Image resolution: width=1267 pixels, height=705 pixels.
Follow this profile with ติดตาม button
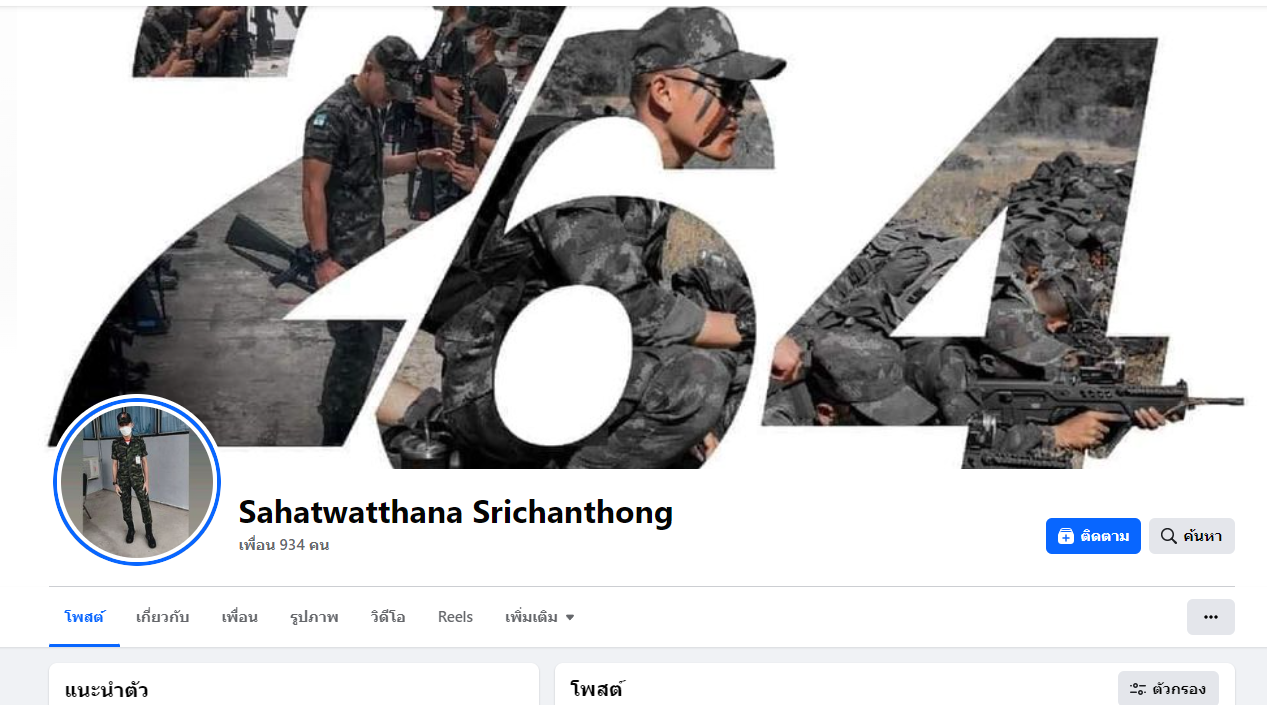(x=1093, y=536)
